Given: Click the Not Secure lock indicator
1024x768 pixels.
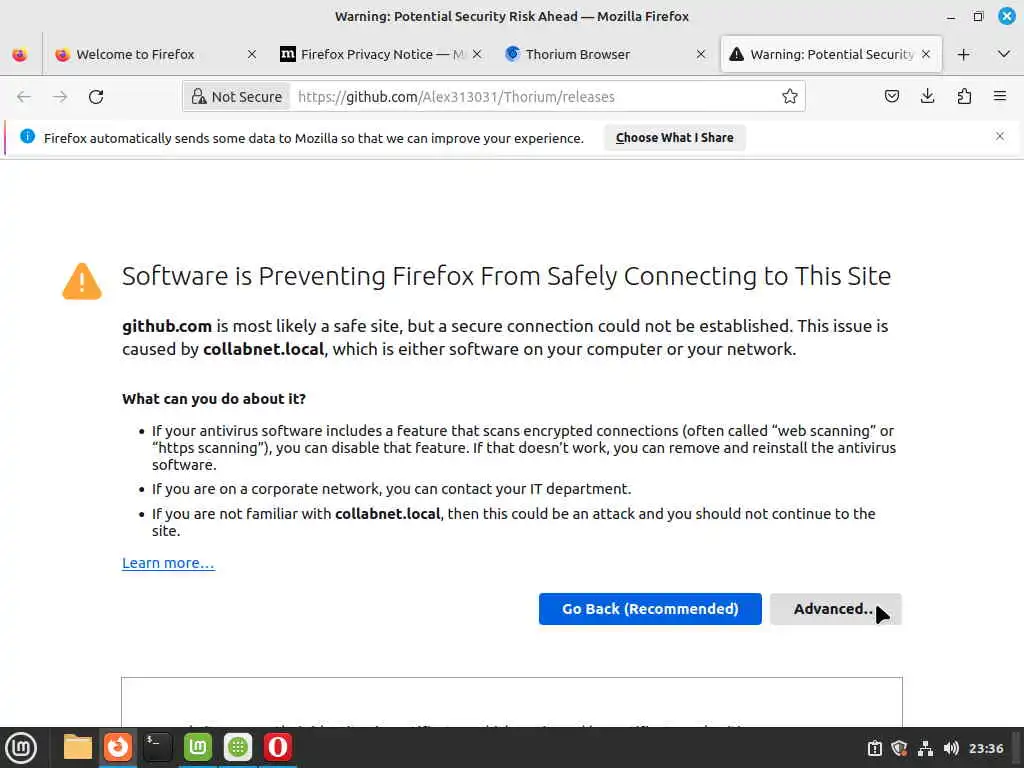Looking at the screenshot, I should 236,97.
